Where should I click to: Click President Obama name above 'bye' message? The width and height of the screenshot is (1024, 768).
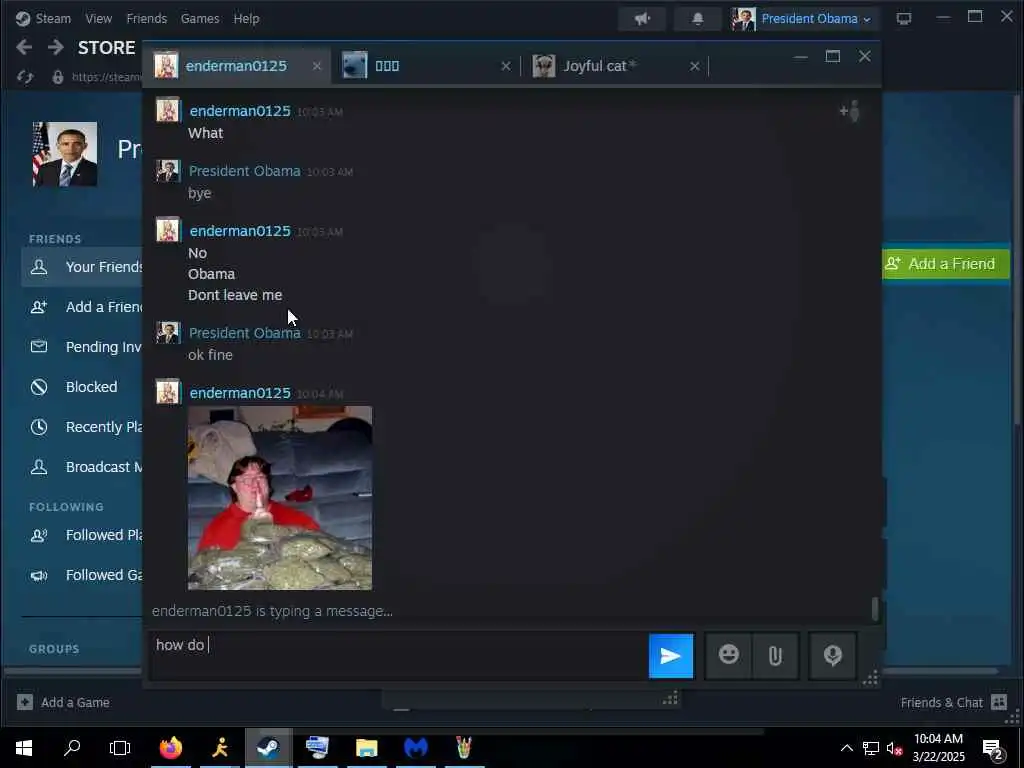click(245, 171)
